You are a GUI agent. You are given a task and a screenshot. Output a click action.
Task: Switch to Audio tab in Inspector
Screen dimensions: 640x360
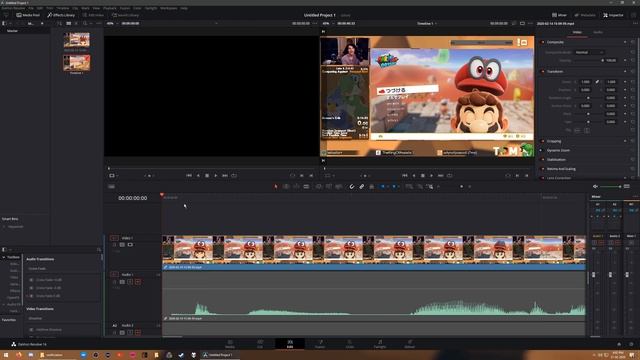pyautogui.click(x=598, y=32)
